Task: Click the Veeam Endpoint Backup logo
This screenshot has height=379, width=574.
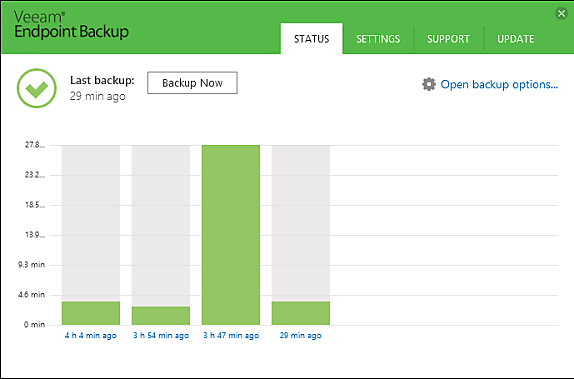Action: [71, 25]
